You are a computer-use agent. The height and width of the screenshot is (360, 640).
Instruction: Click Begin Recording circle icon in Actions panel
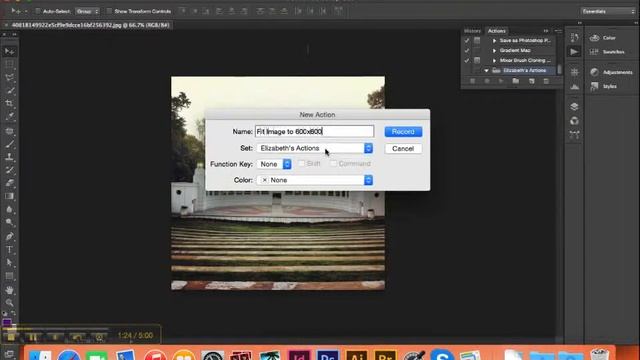tap(487, 81)
